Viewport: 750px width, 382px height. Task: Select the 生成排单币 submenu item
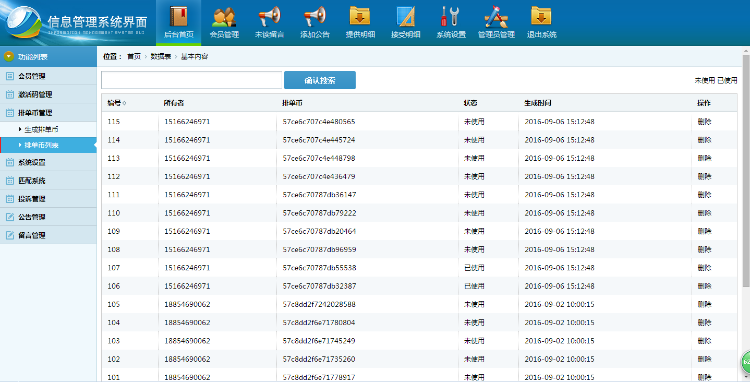click(x=41, y=129)
